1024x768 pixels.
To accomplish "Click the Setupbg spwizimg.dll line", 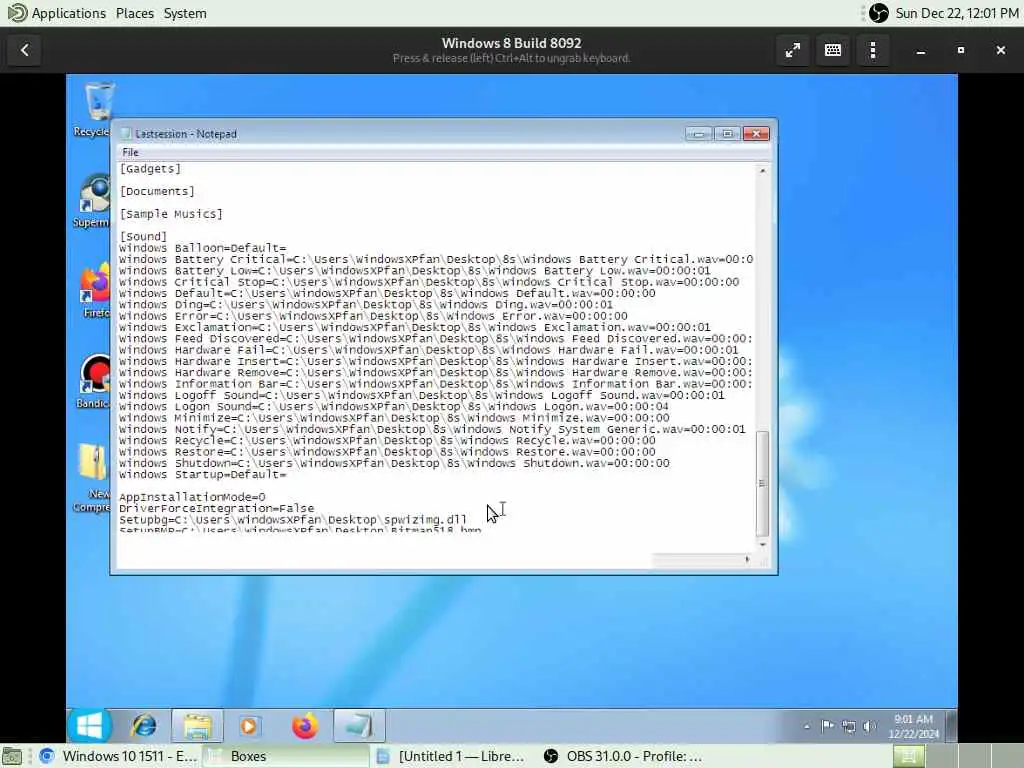I will pos(293,520).
